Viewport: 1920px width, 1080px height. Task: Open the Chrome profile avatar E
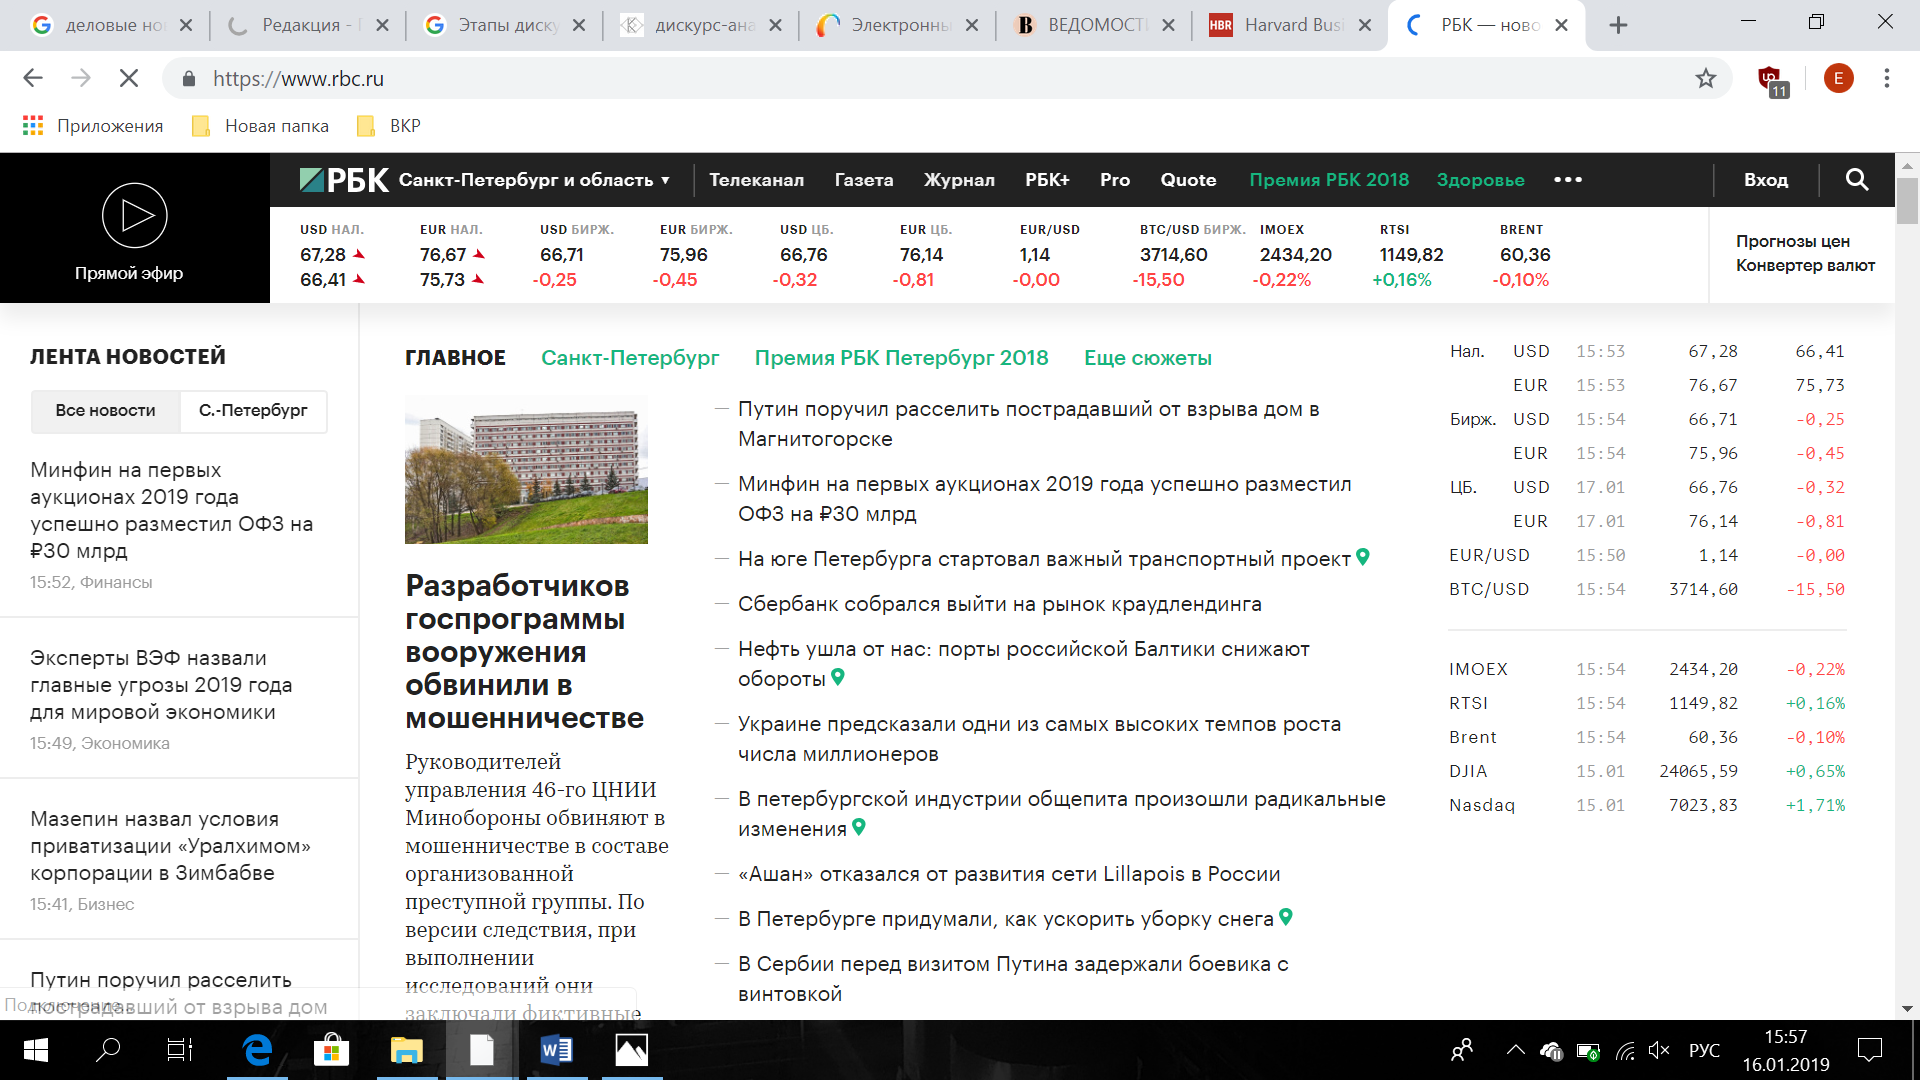click(1838, 78)
